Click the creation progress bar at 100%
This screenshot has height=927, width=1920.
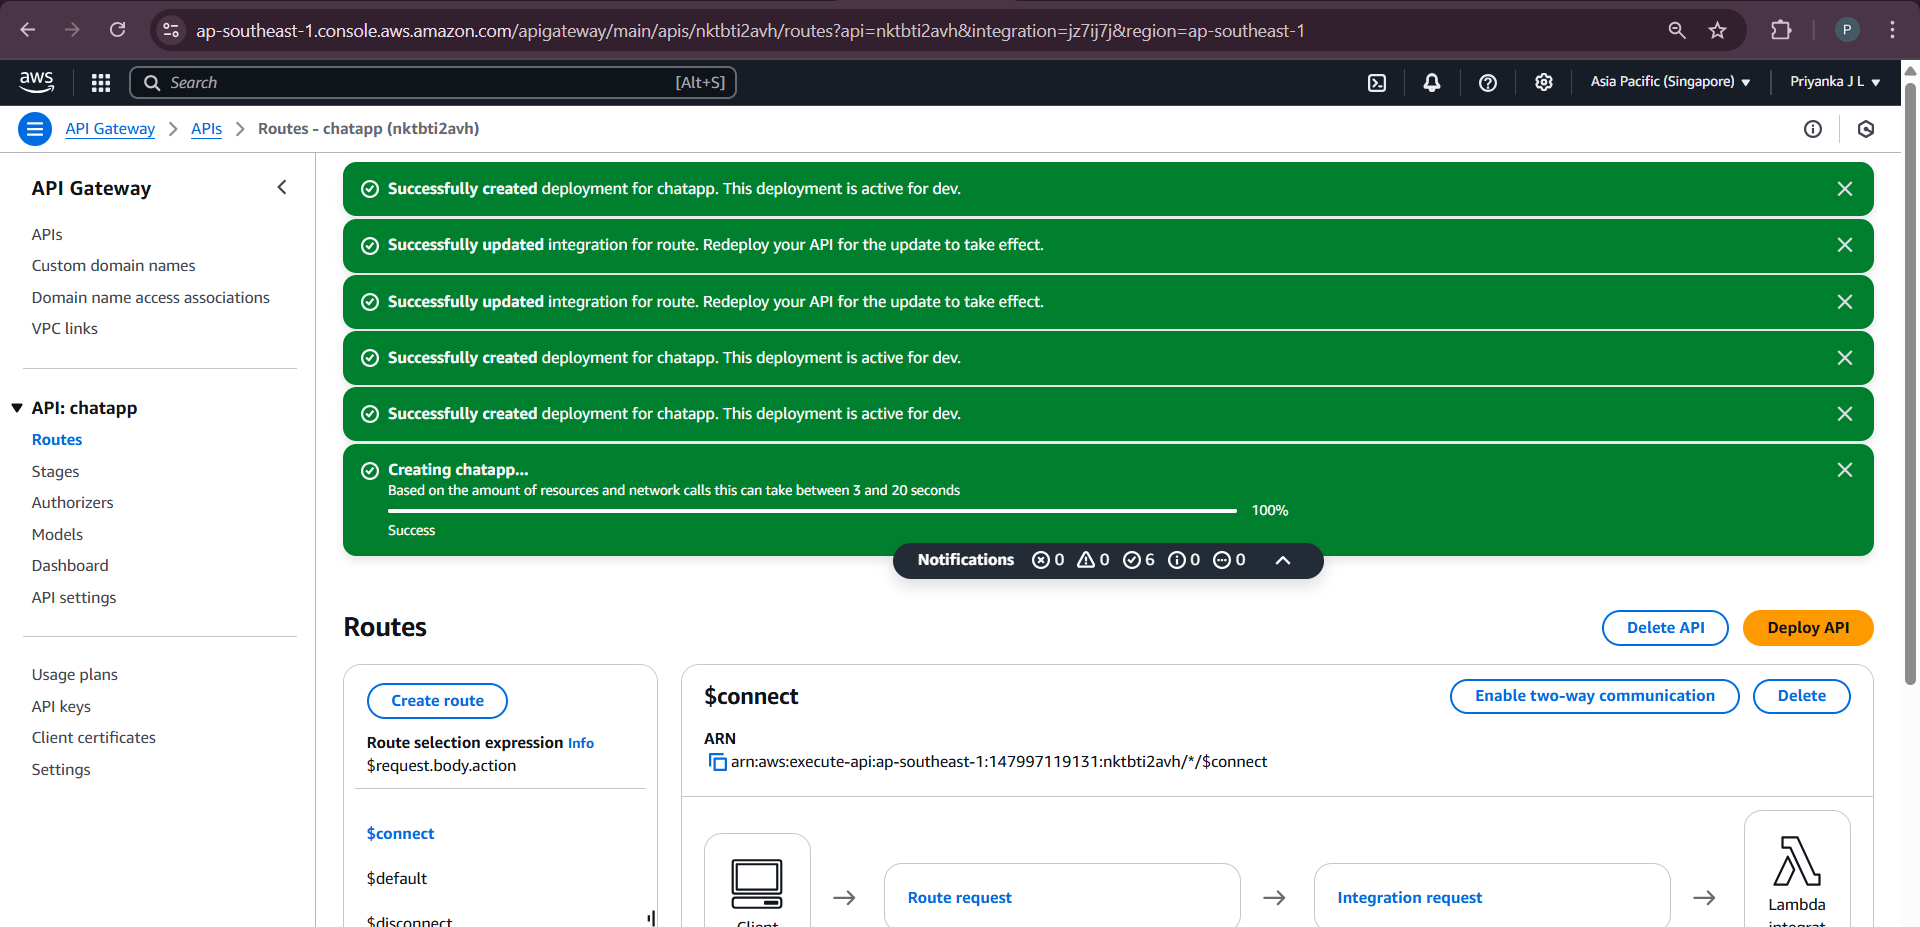pos(812,510)
